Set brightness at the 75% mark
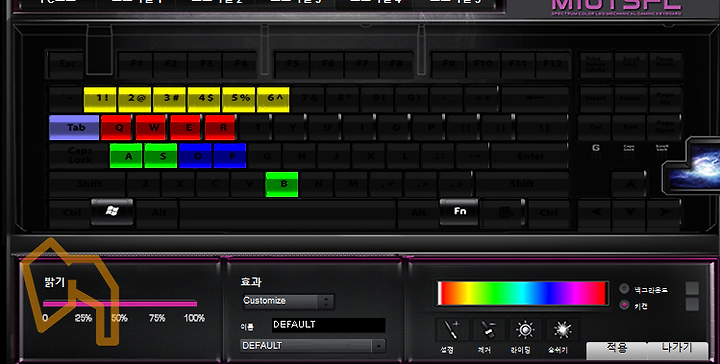The image size is (720, 364). [x=157, y=318]
